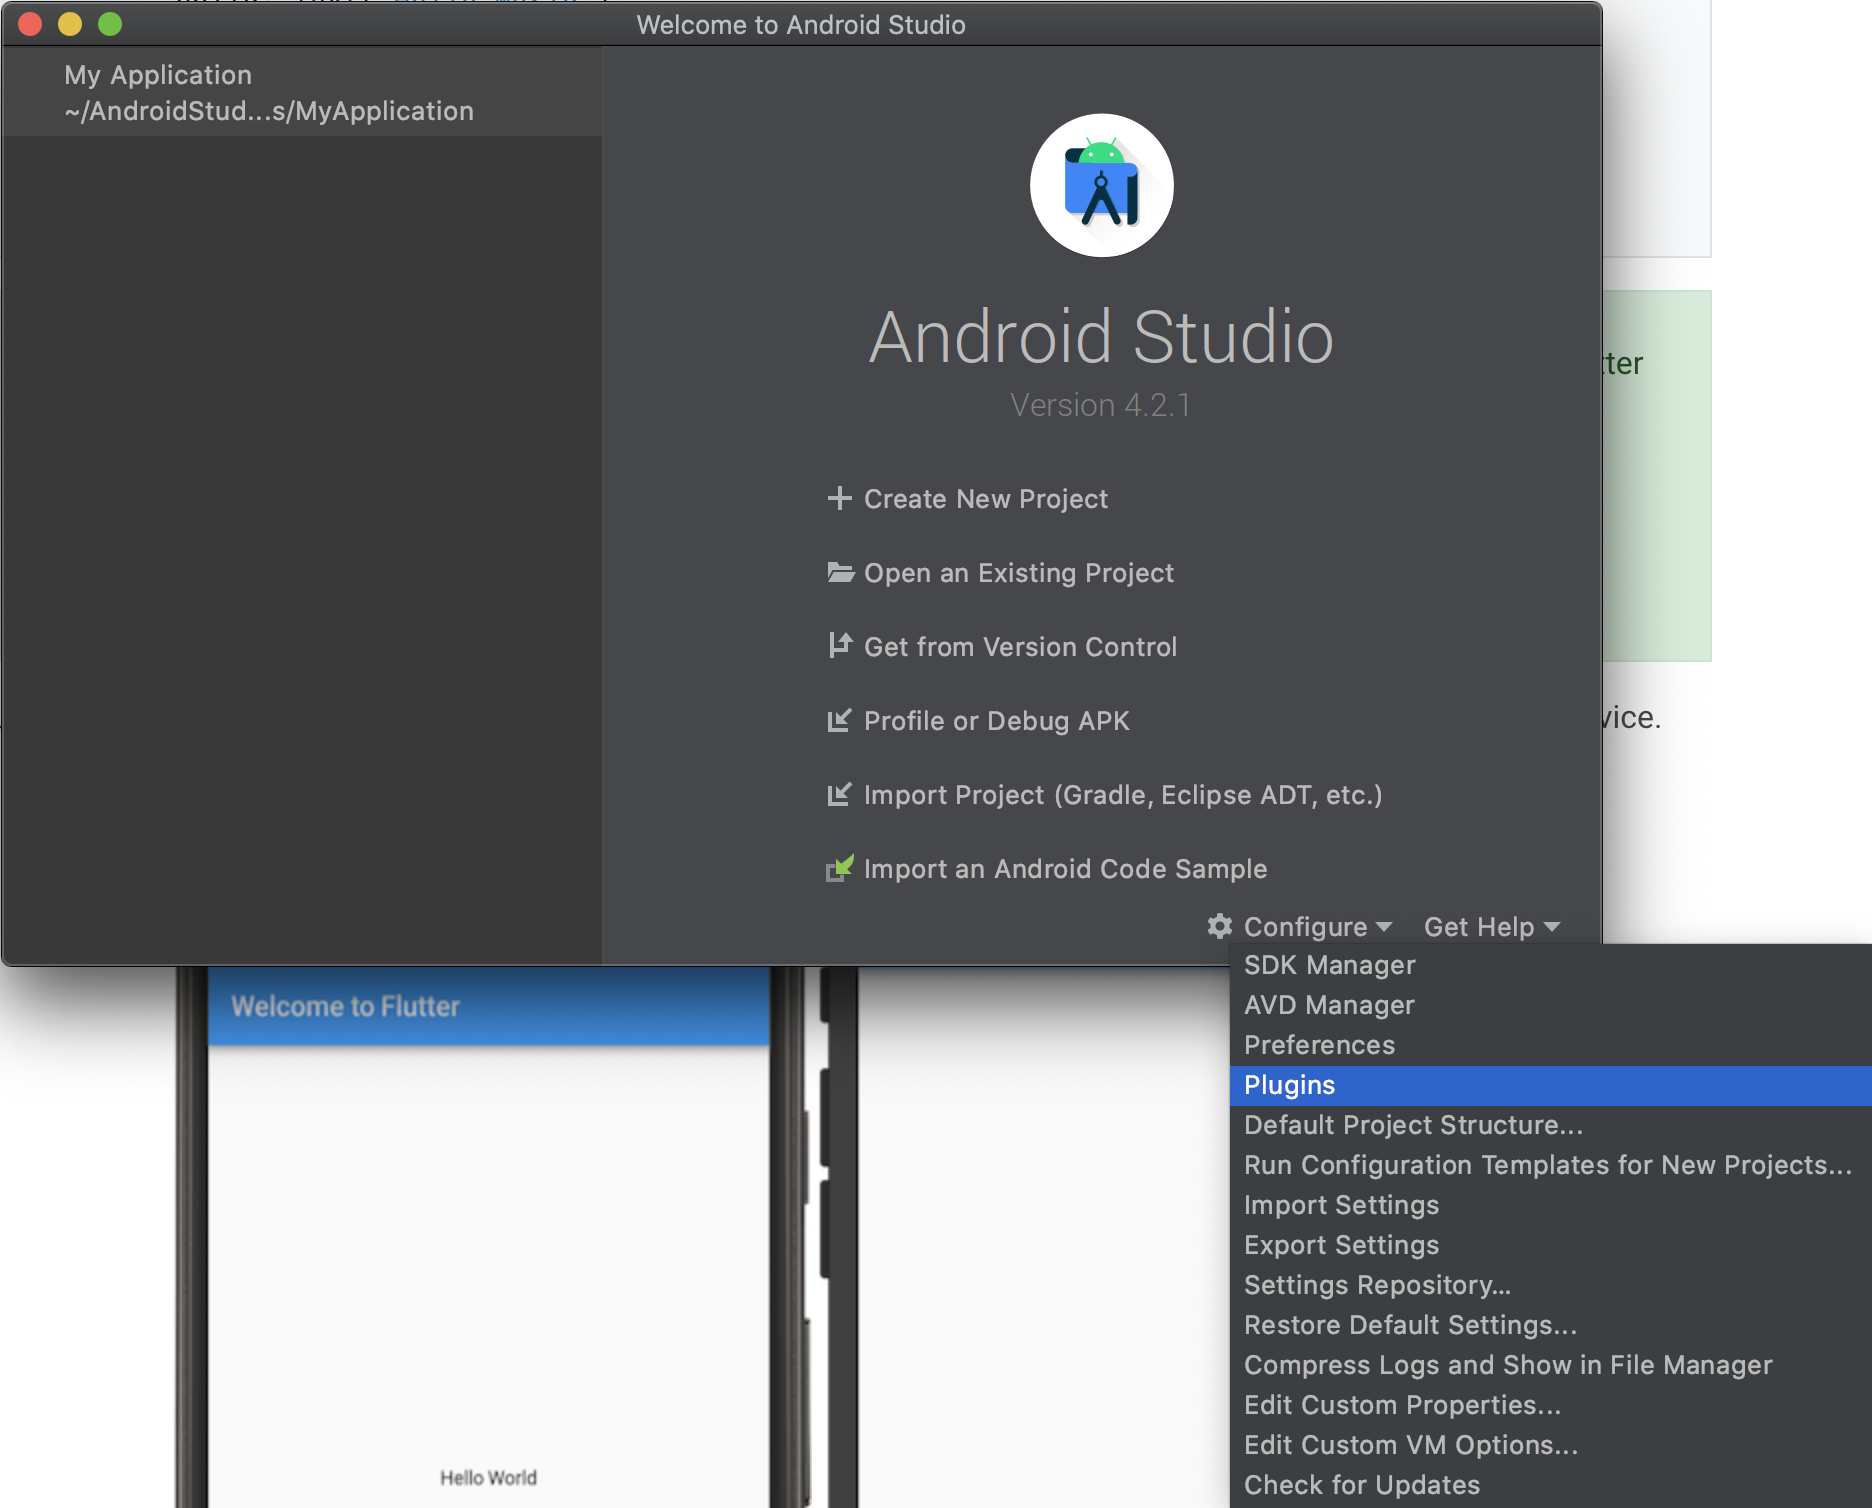
Task: Open Preferences from Configure menu
Action: 1550,1045
